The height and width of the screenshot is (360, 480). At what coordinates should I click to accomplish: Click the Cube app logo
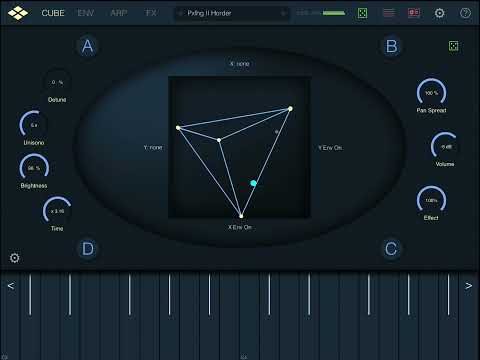pos(18,13)
